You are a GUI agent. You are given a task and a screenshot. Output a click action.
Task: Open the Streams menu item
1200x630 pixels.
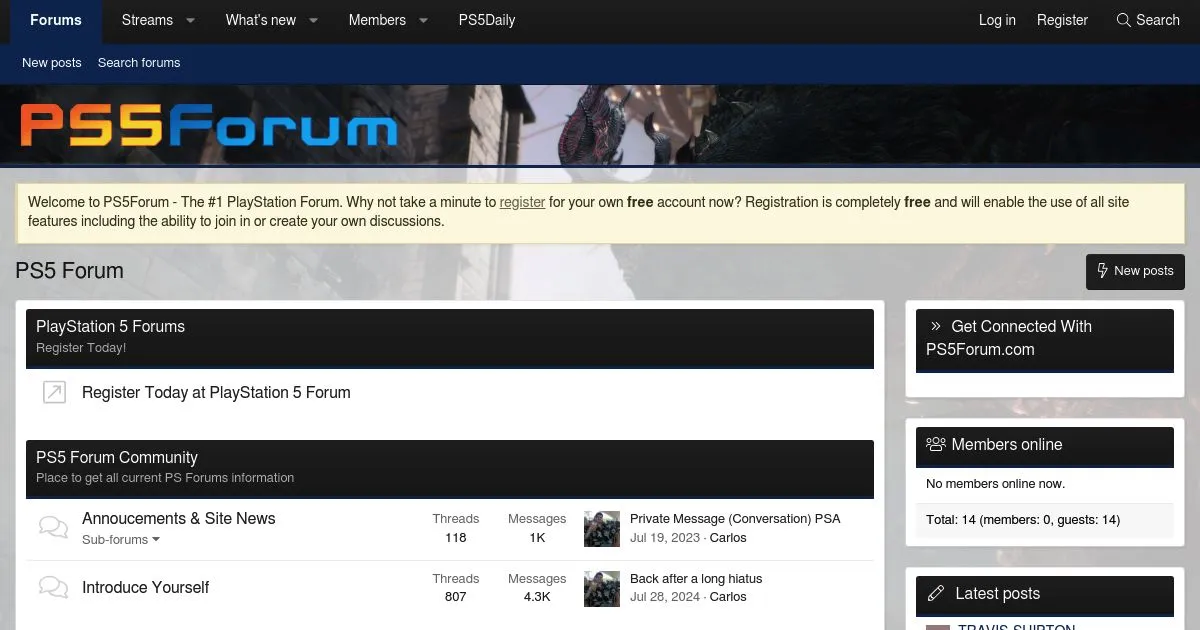tap(147, 20)
